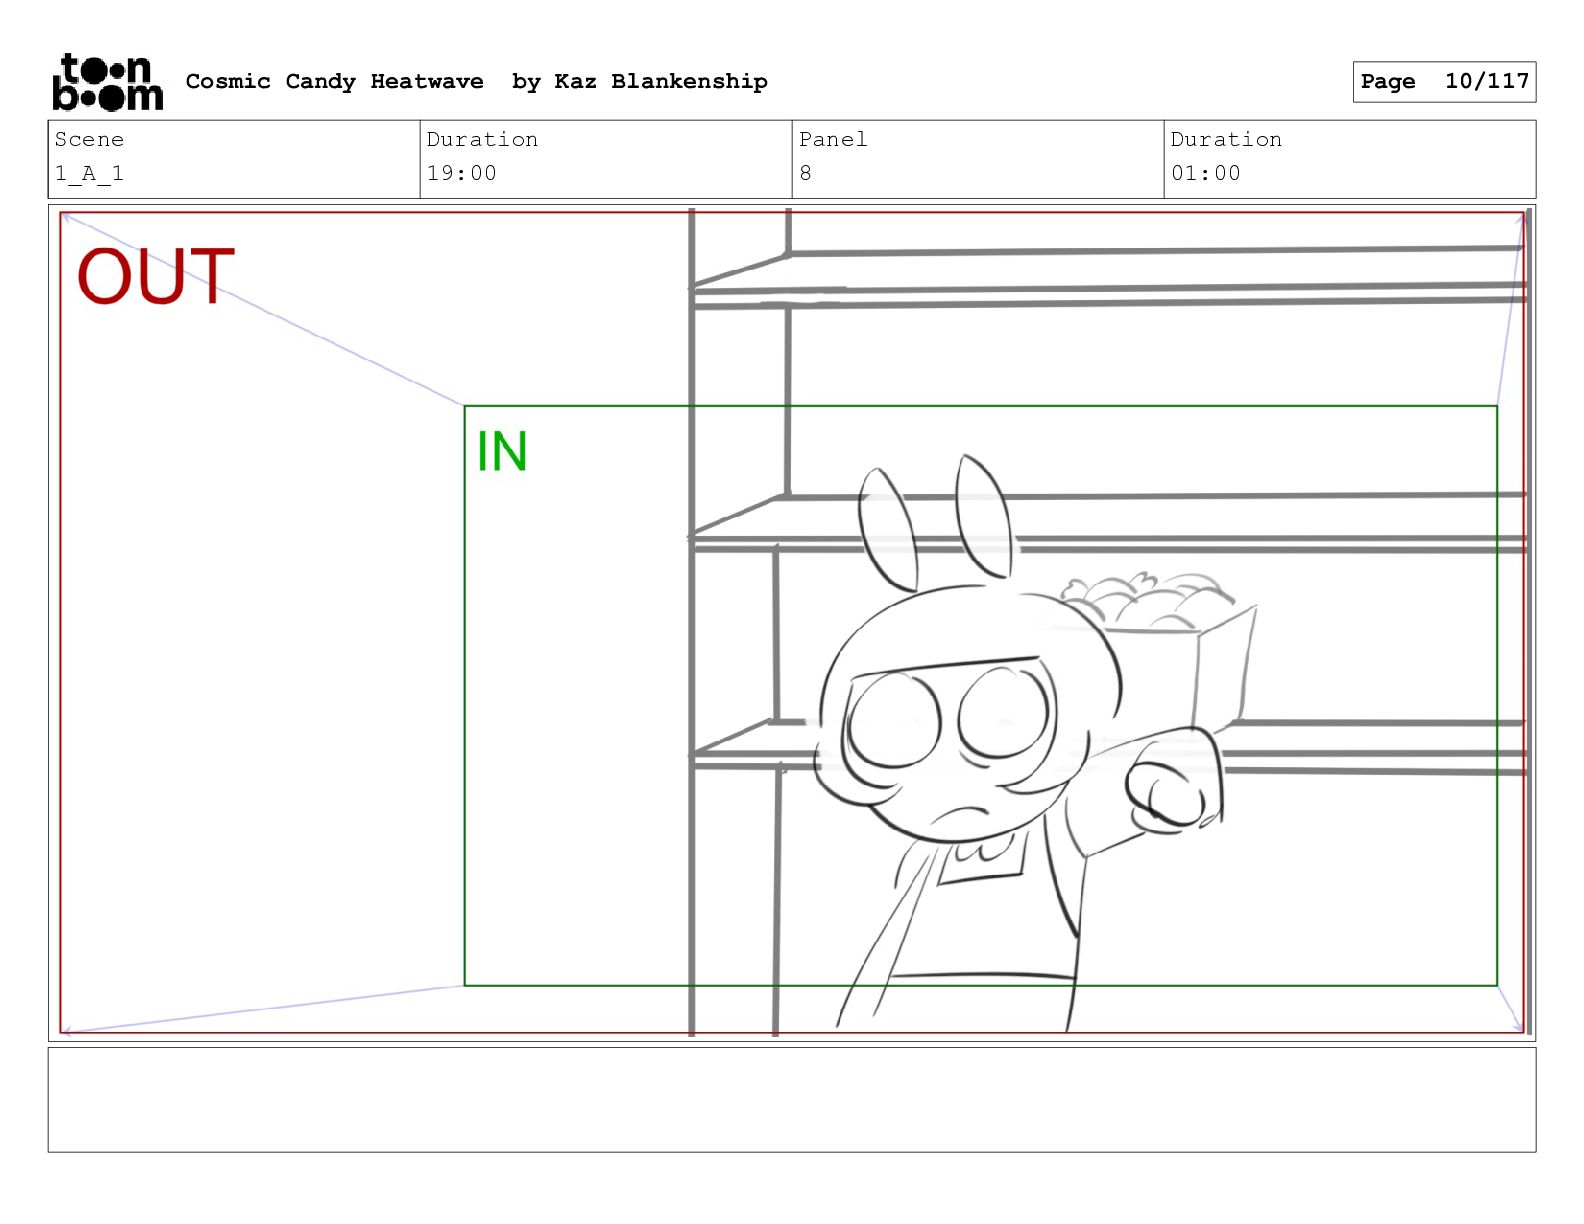The height and width of the screenshot is (1224, 1584).
Task: Click the Toon Boom logo
Action: pyautogui.click(x=108, y=81)
